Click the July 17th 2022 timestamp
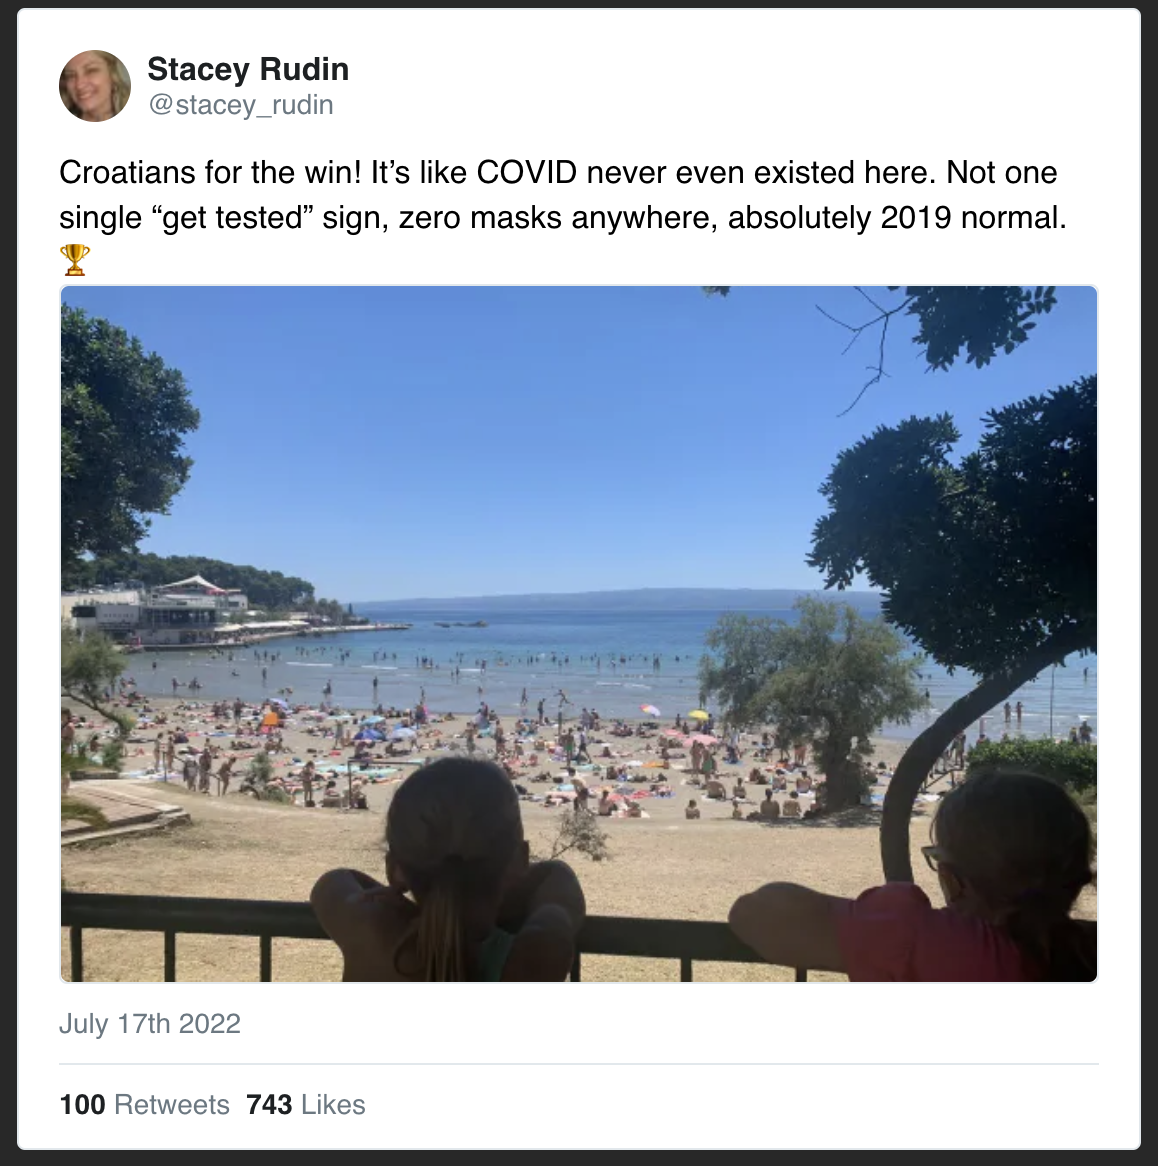Image resolution: width=1158 pixels, height=1166 pixels. 149,1024
